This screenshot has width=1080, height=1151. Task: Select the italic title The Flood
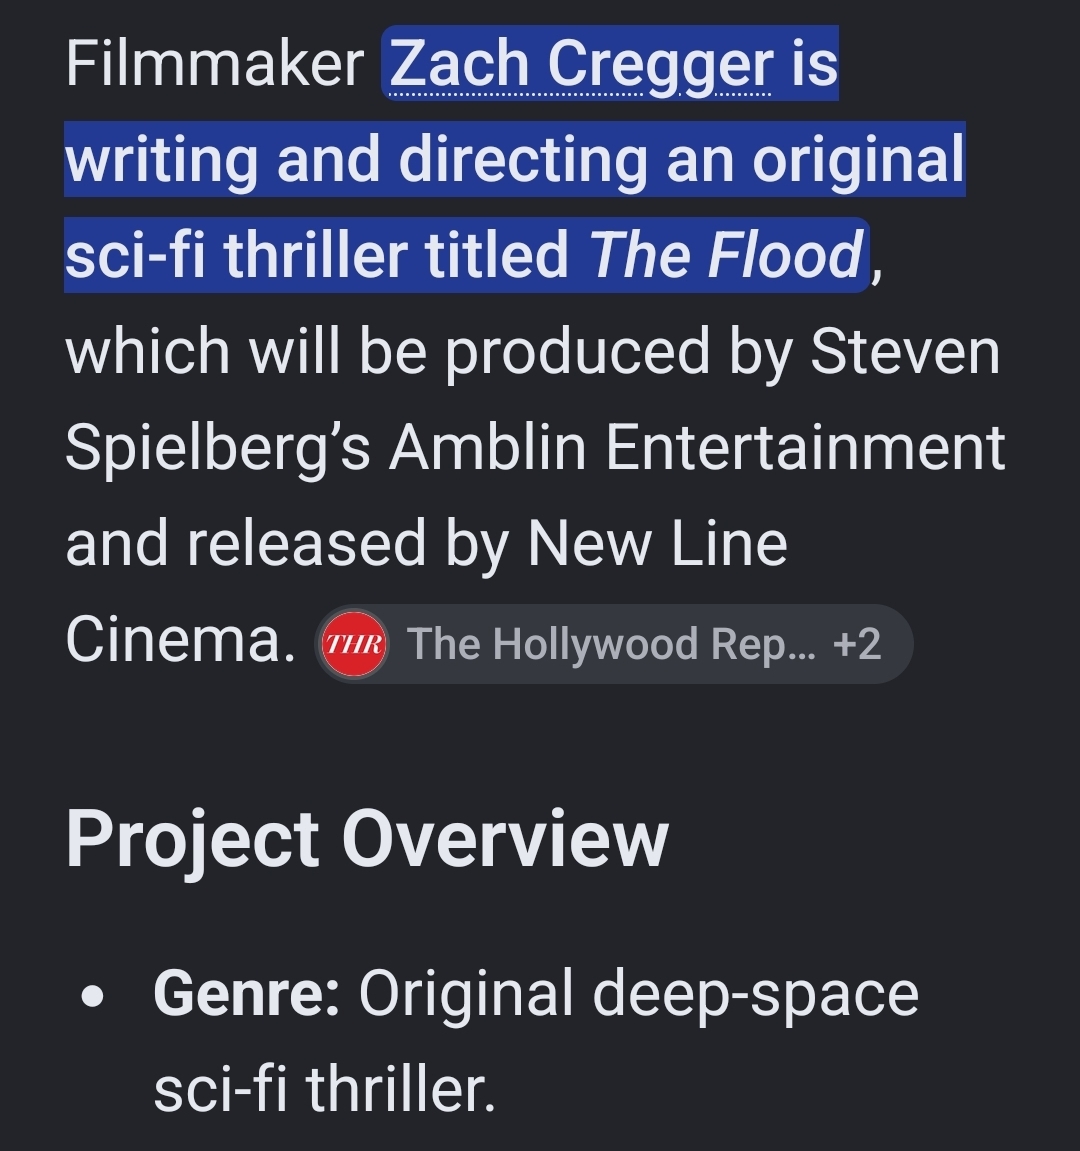(726, 255)
